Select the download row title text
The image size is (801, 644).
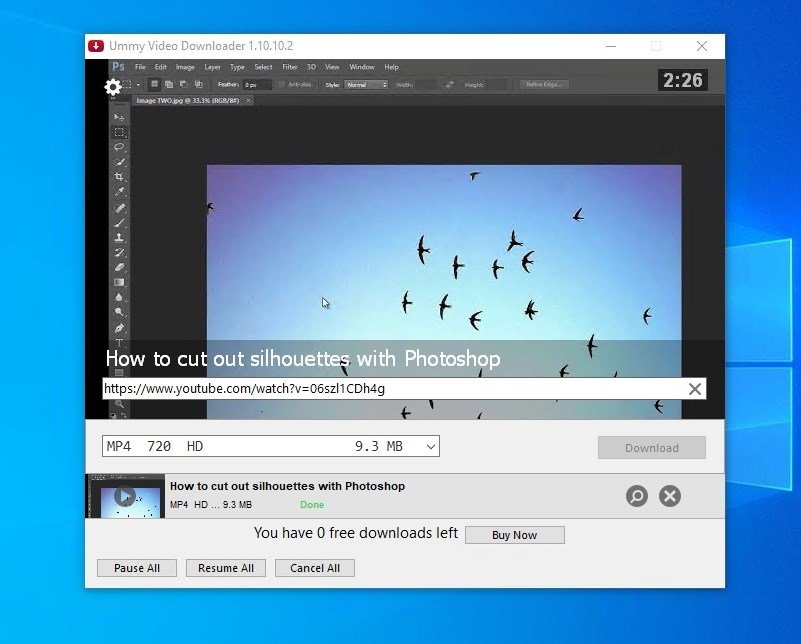(x=287, y=486)
